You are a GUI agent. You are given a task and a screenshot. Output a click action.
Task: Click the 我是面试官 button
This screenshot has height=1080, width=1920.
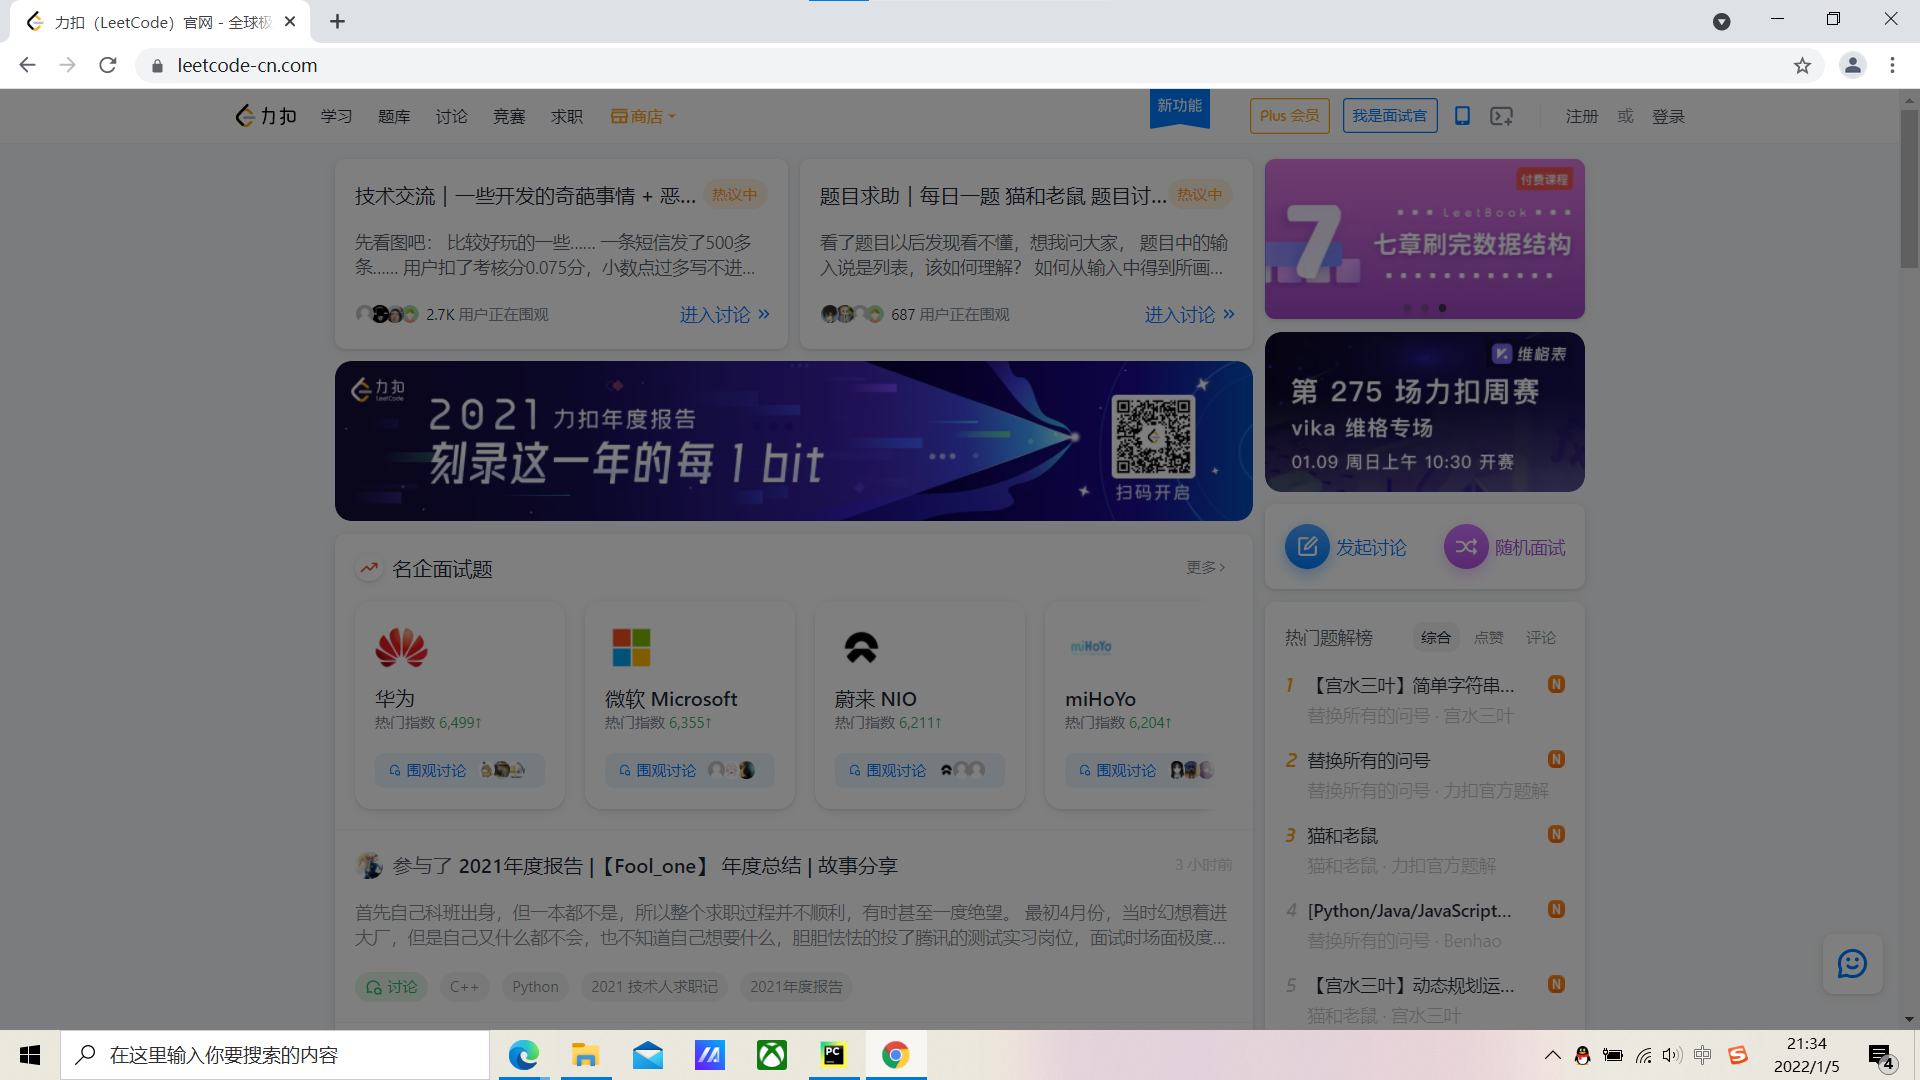(1390, 116)
